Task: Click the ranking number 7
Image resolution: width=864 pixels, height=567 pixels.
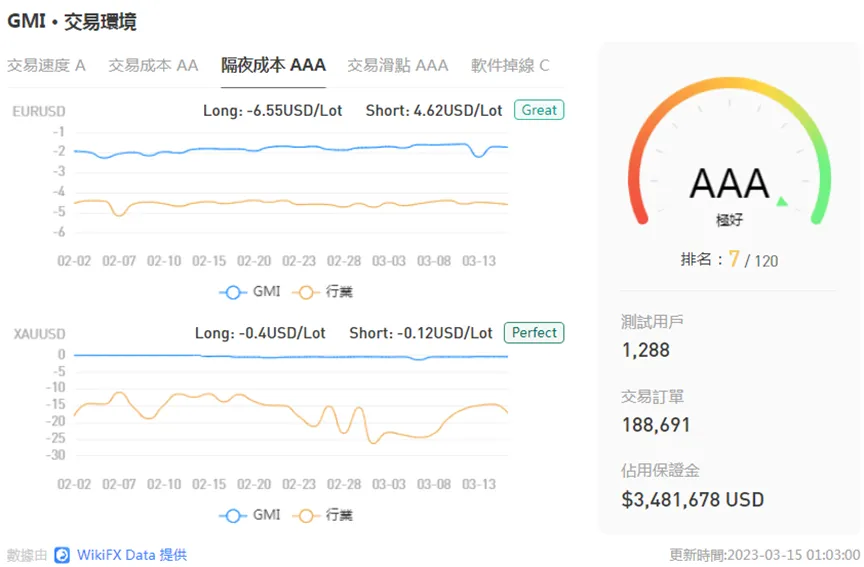Action: tap(734, 258)
